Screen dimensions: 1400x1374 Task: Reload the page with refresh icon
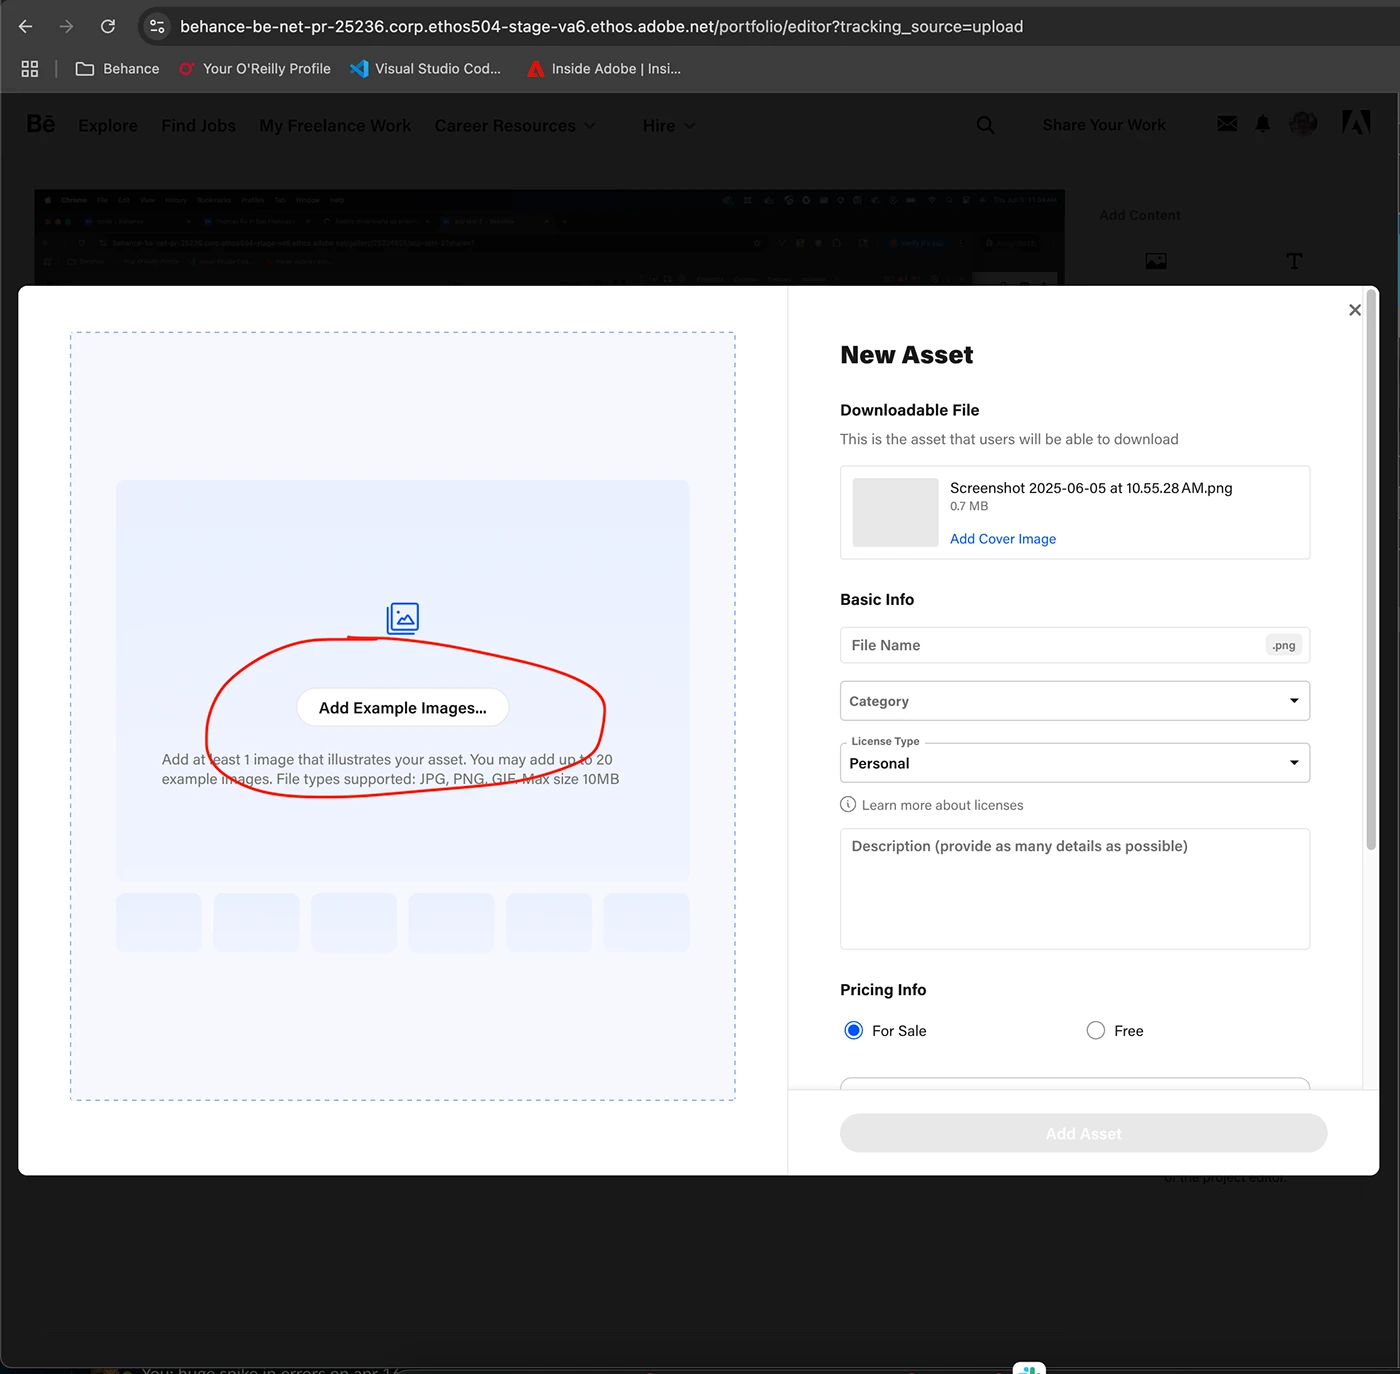click(x=108, y=26)
